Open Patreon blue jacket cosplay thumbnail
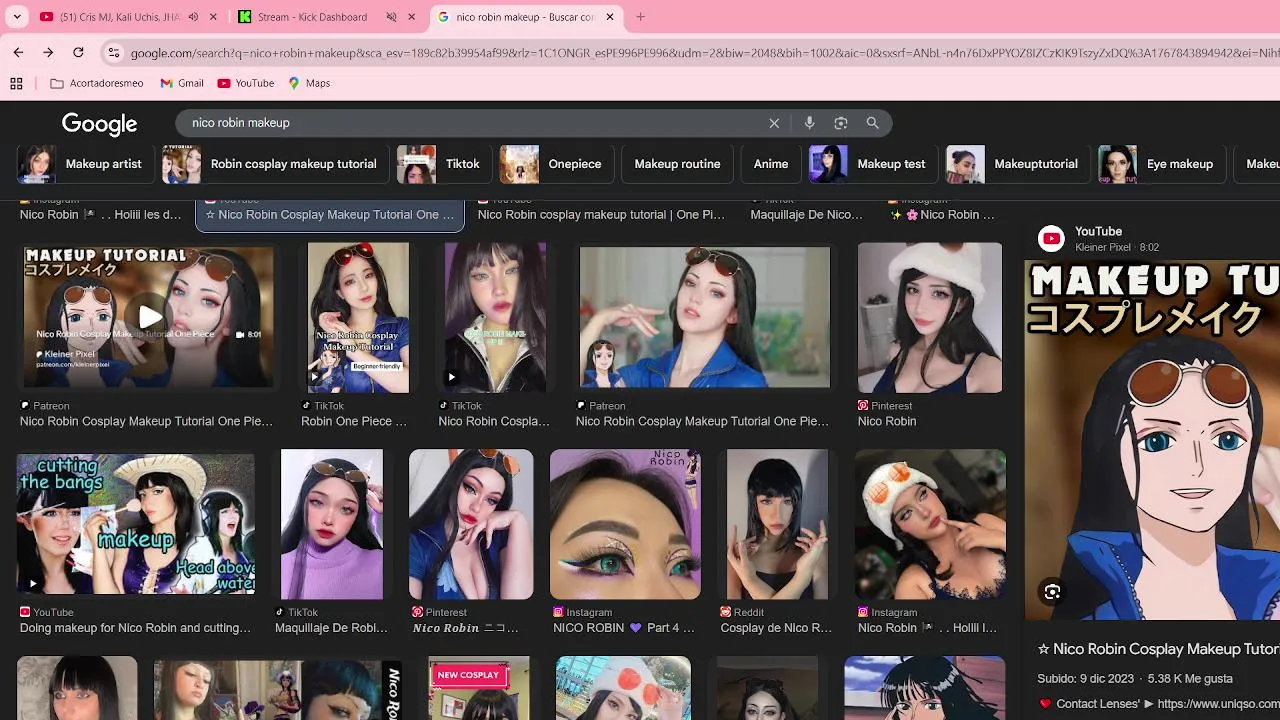1280x720 pixels. [705, 317]
